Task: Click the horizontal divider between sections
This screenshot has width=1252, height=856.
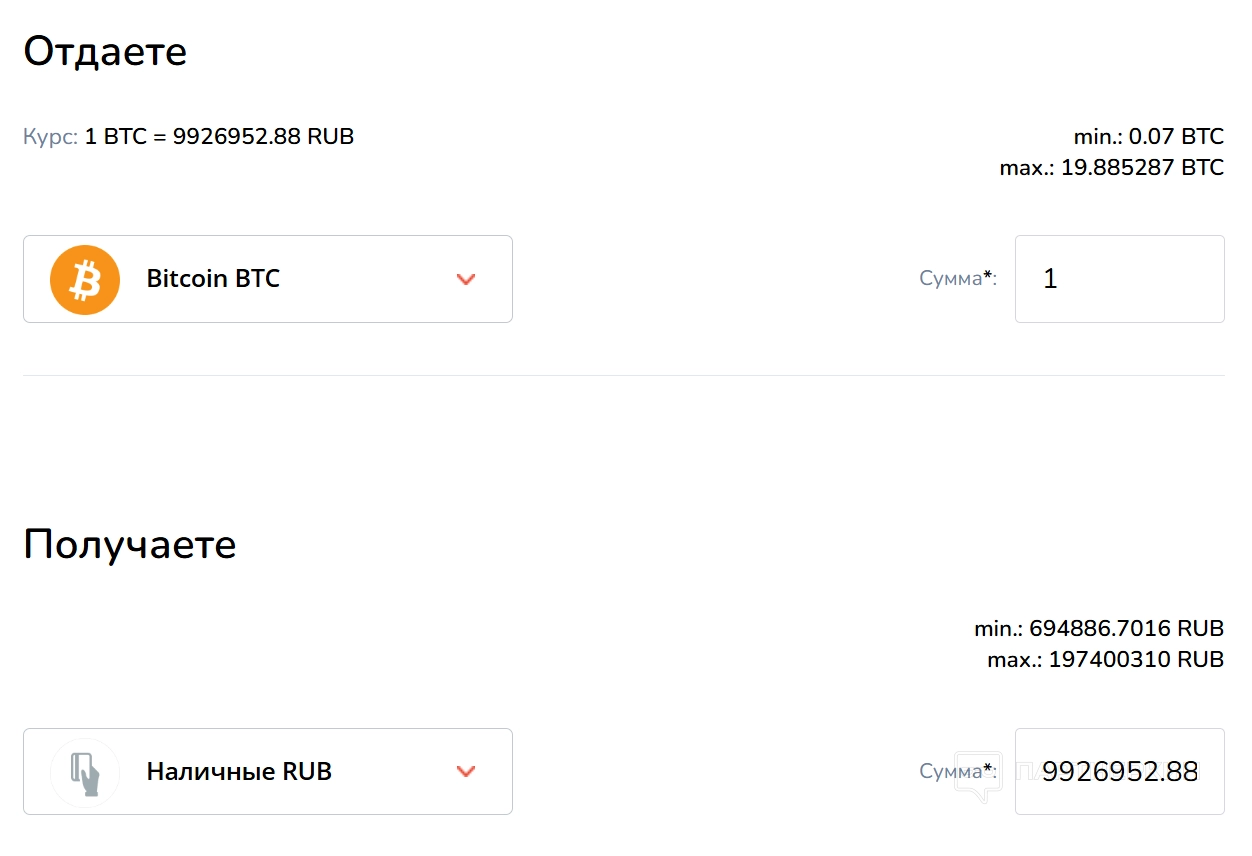Action: point(624,376)
